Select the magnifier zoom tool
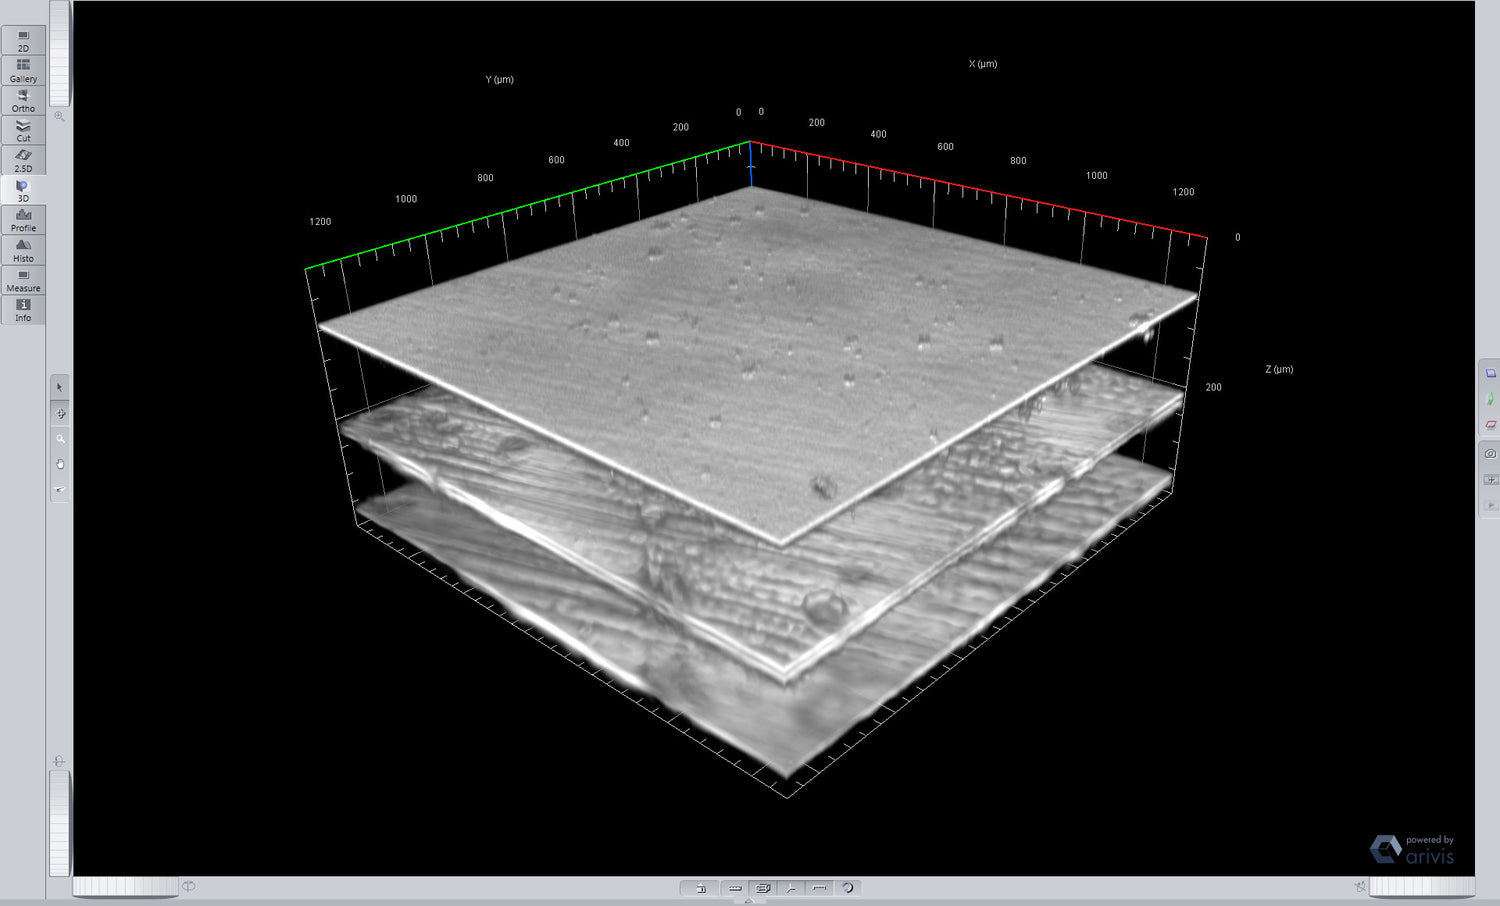 click(x=60, y=439)
